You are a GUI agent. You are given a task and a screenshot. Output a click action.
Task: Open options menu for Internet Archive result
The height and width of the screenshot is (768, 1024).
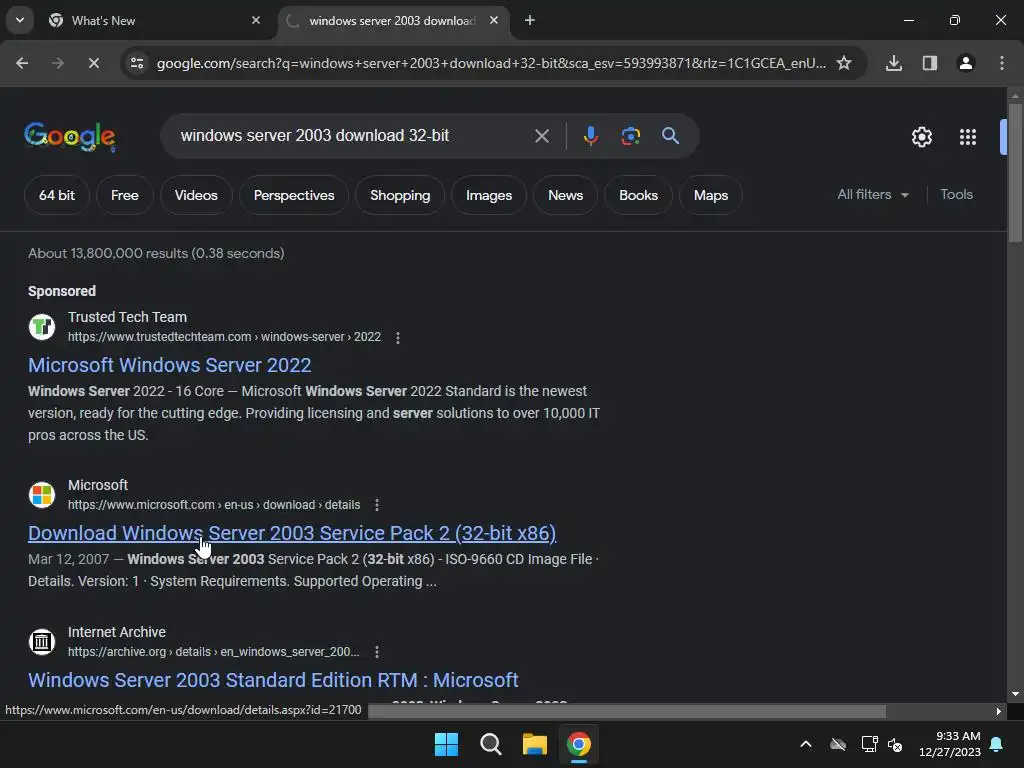tap(377, 652)
